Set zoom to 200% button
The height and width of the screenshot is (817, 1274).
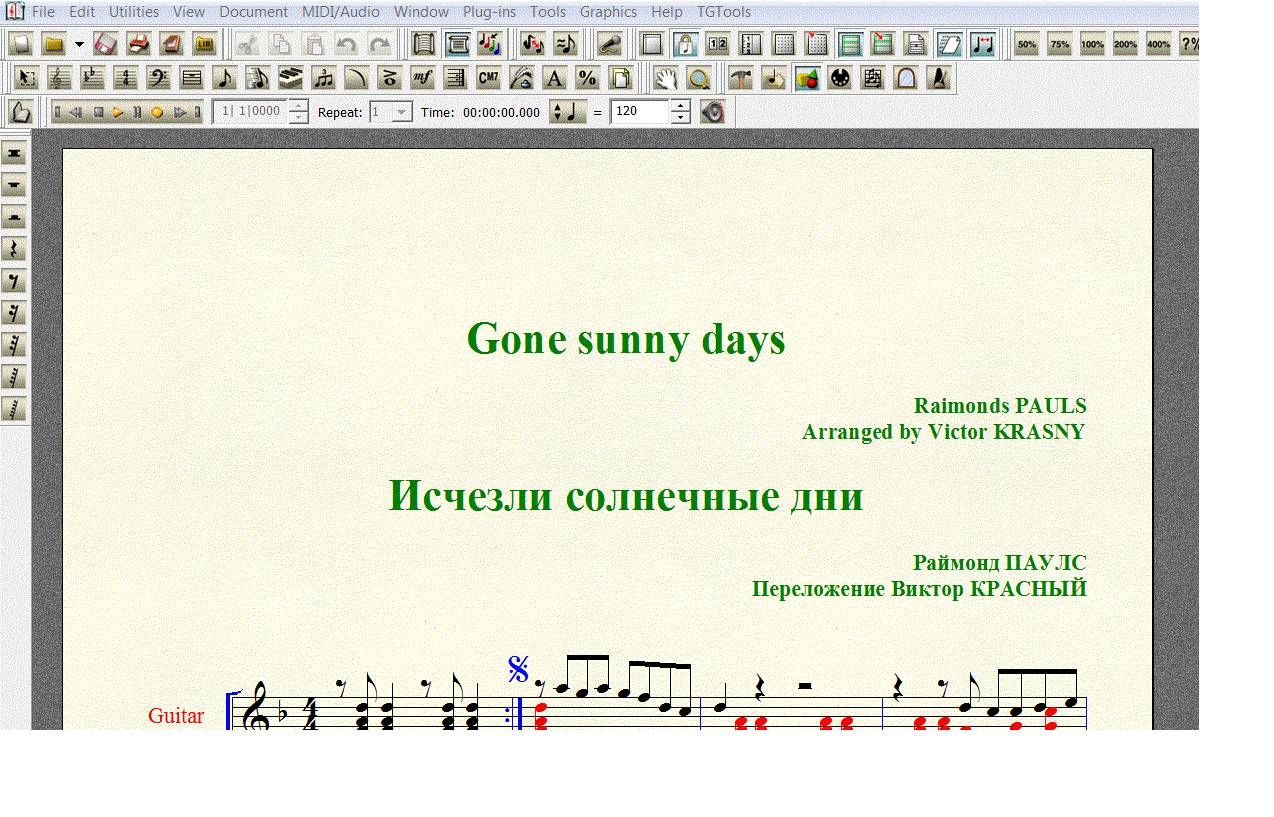(1125, 44)
